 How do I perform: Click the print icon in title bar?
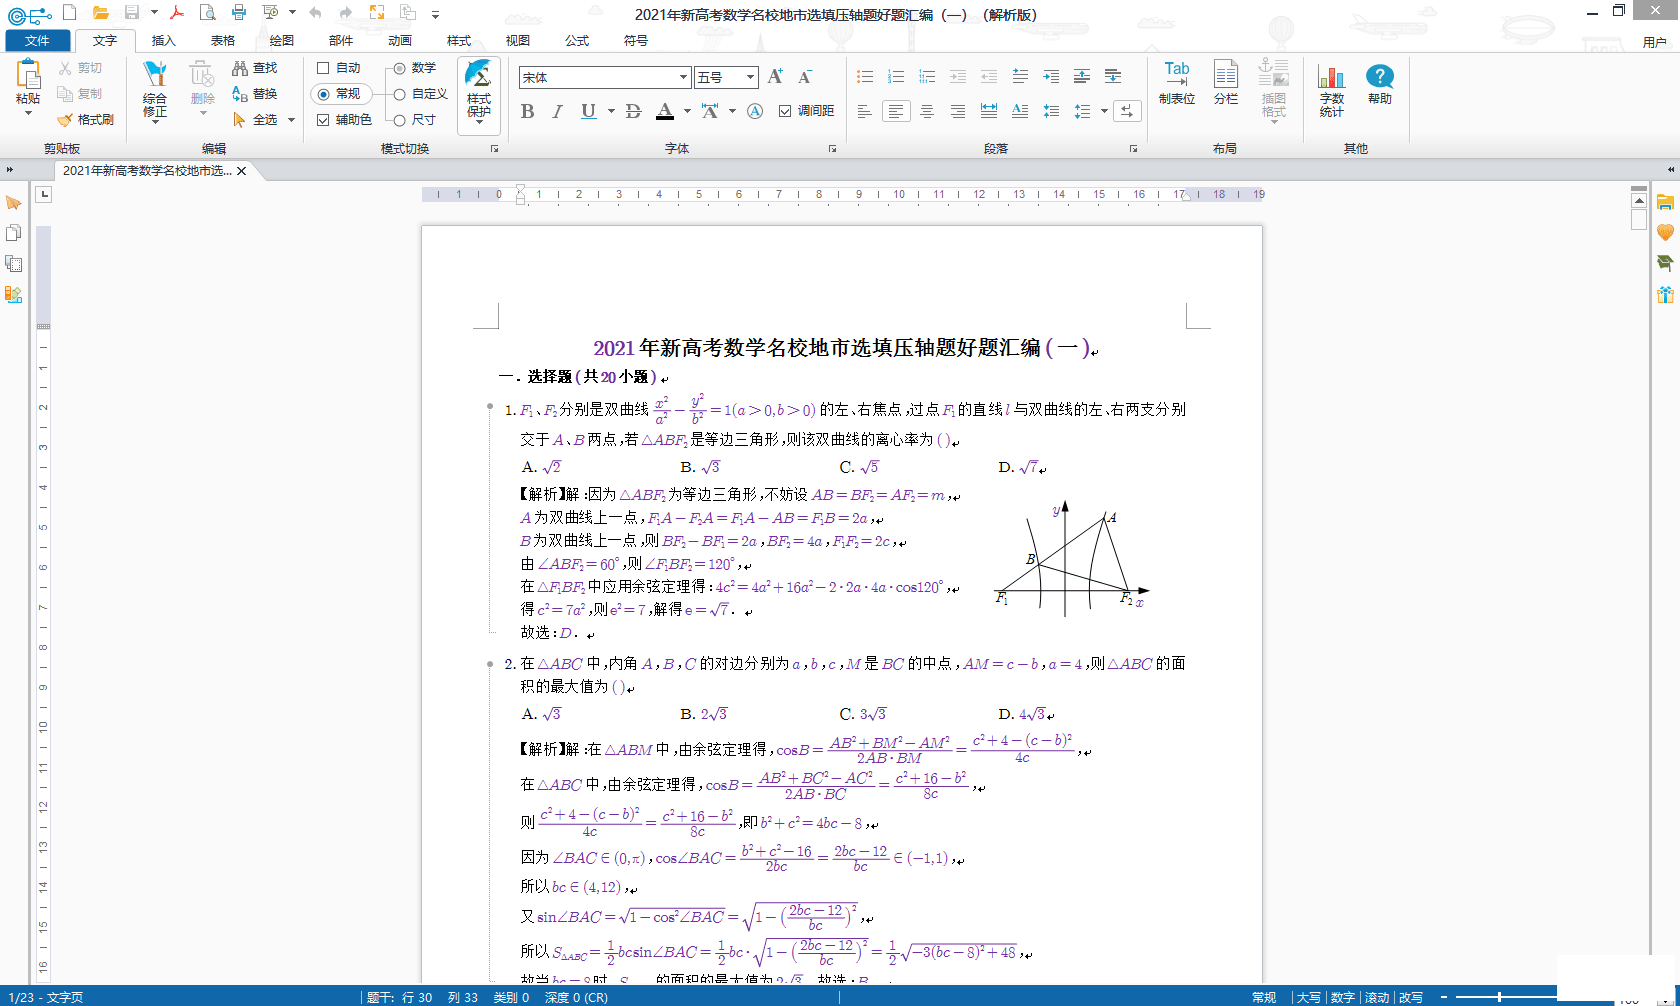pos(239,13)
